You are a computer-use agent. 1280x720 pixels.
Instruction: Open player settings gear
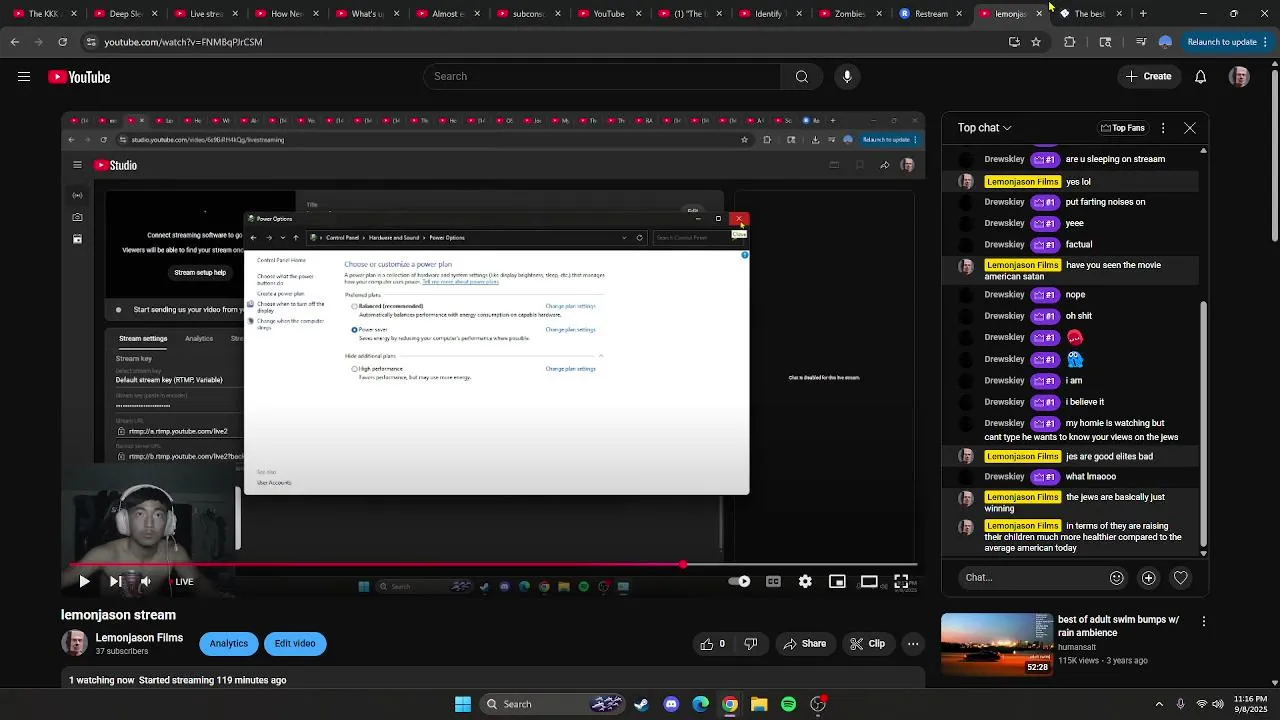pyautogui.click(x=805, y=581)
